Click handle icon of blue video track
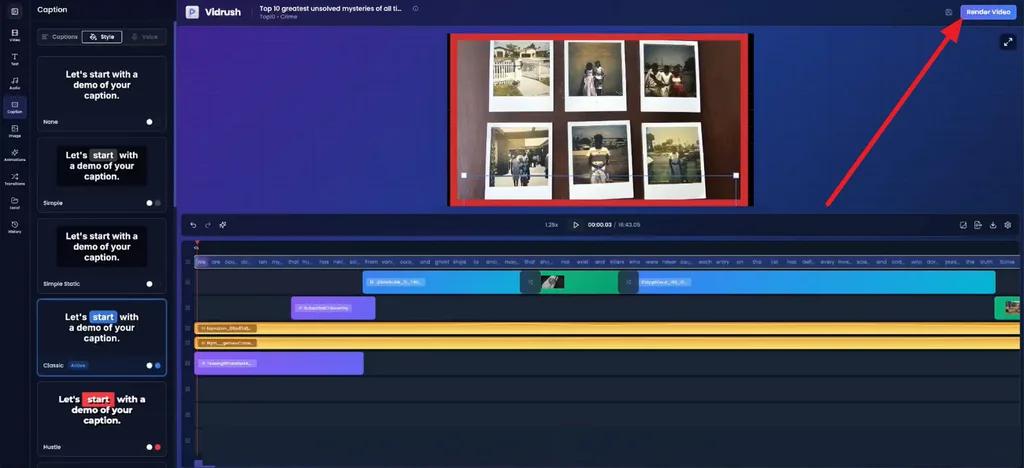Viewport: 1024px width, 468px height. (187, 282)
